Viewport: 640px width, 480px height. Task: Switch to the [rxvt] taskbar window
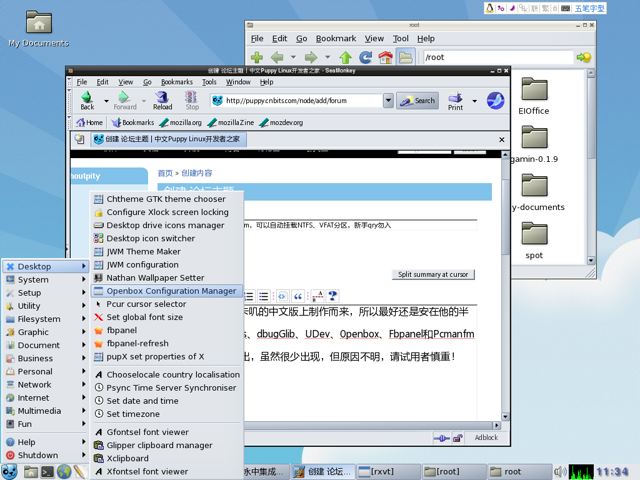[388, 472]
